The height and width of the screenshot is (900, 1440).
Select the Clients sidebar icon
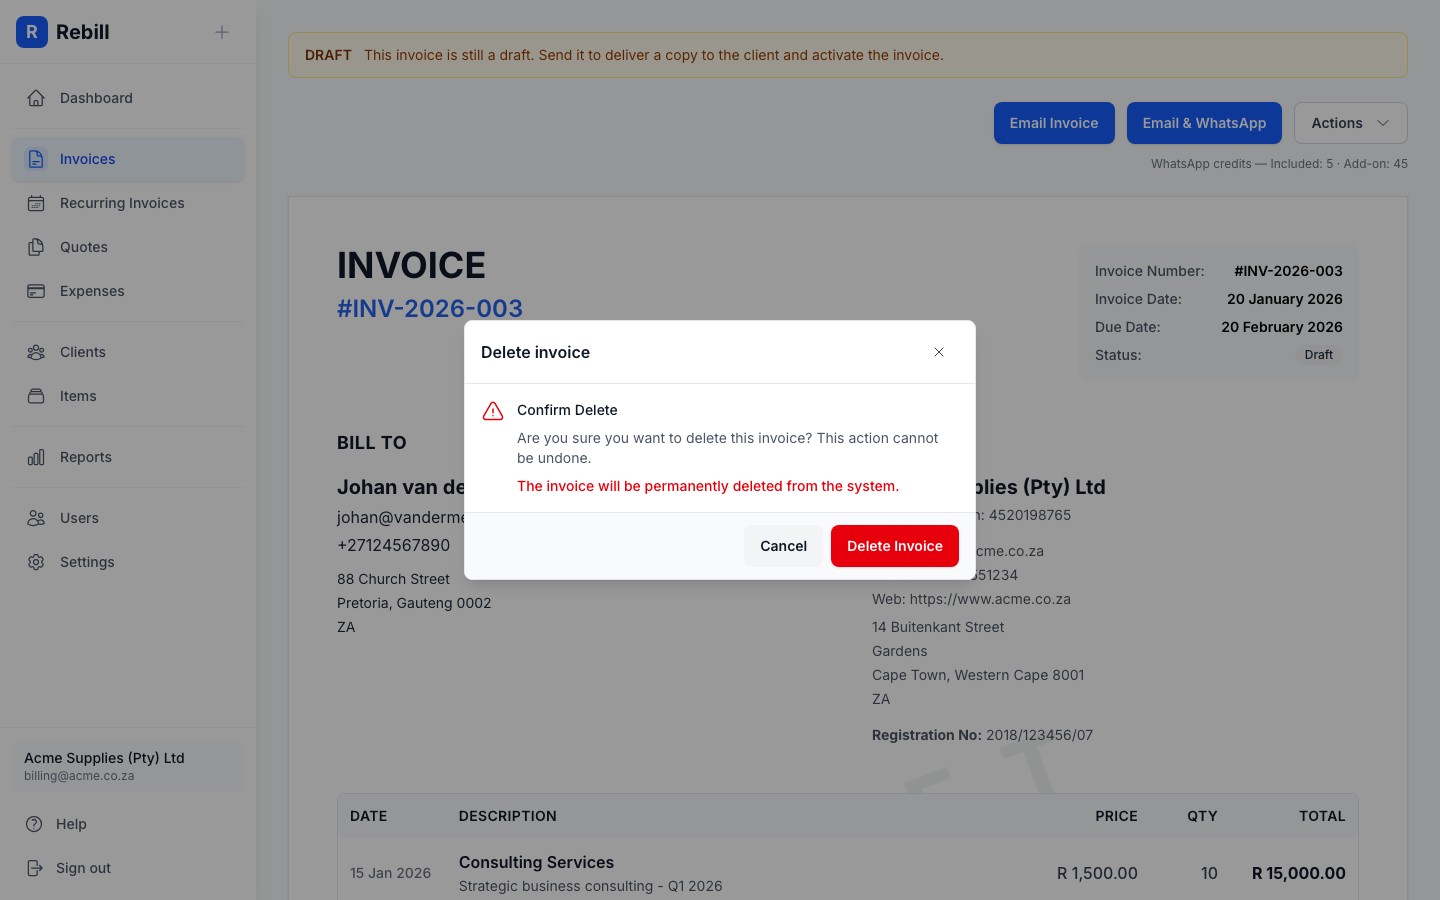click(x=36, y=352)
